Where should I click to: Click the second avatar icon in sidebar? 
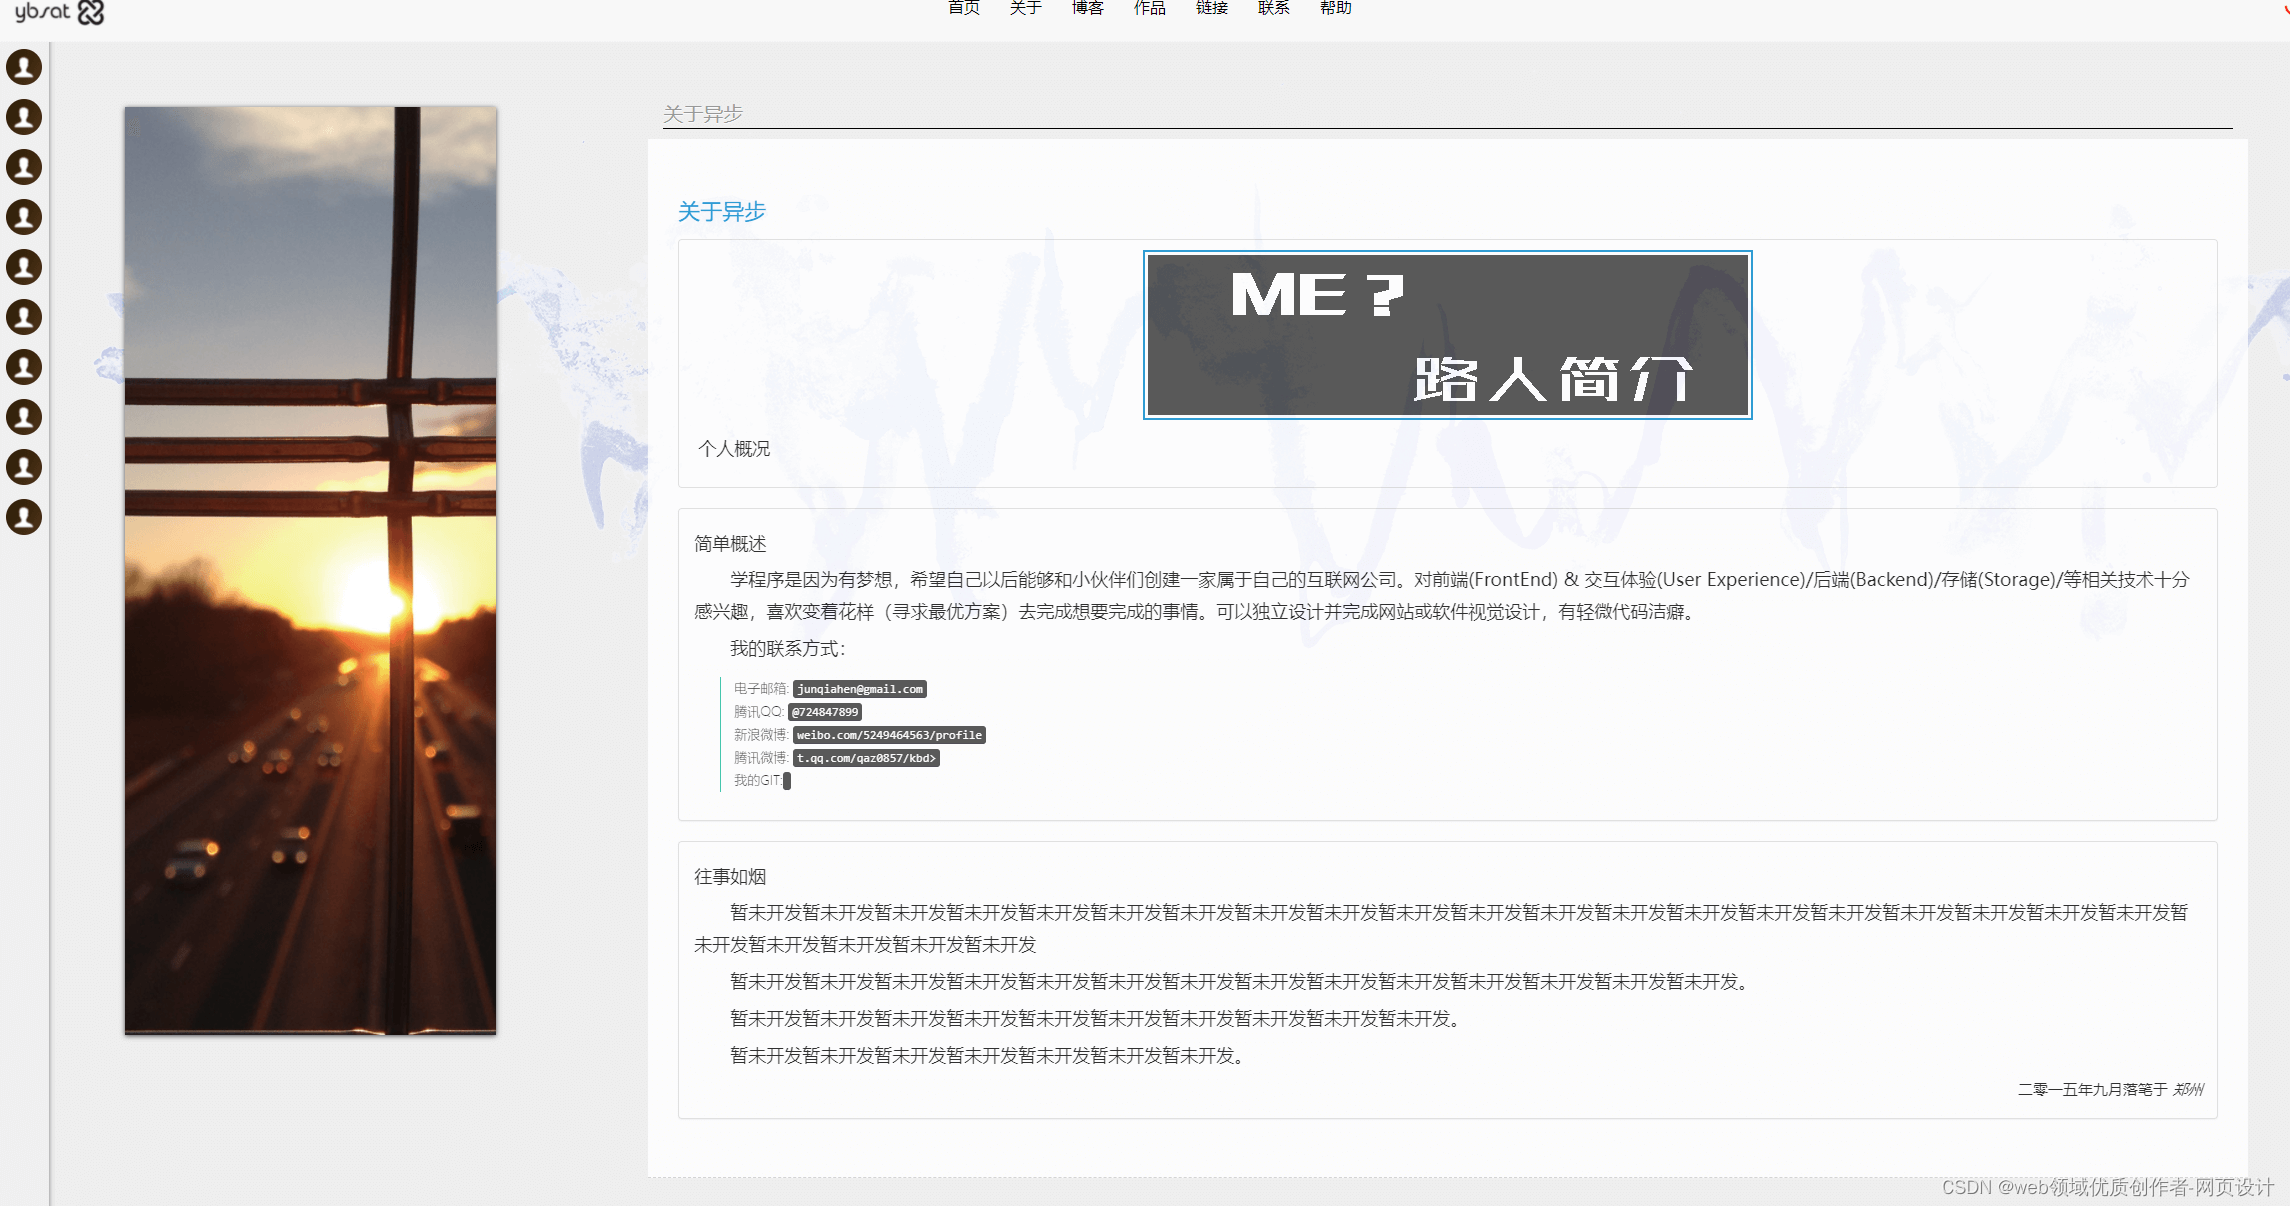[x=24, y=117]
